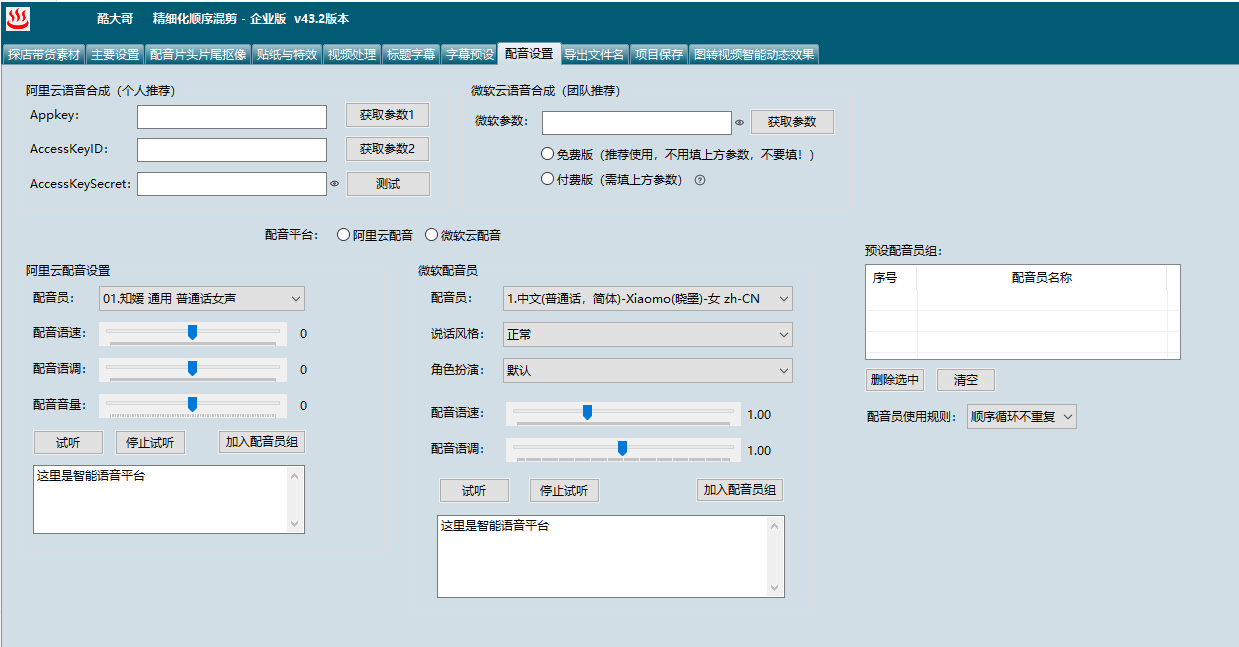Choose 阿里云配音 as the dubbing platform
This screenshot has height=647, width=1239.
pos(343,235)
